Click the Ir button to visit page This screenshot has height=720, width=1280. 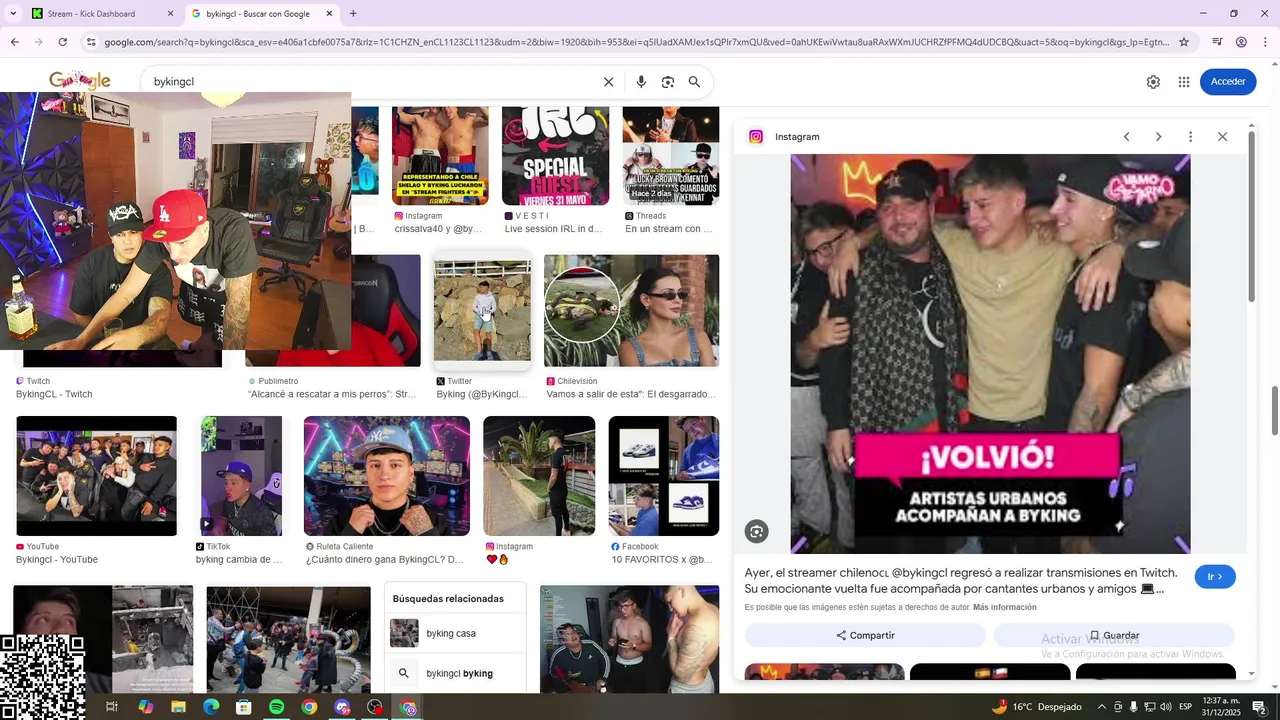[x=1215, y=577]
